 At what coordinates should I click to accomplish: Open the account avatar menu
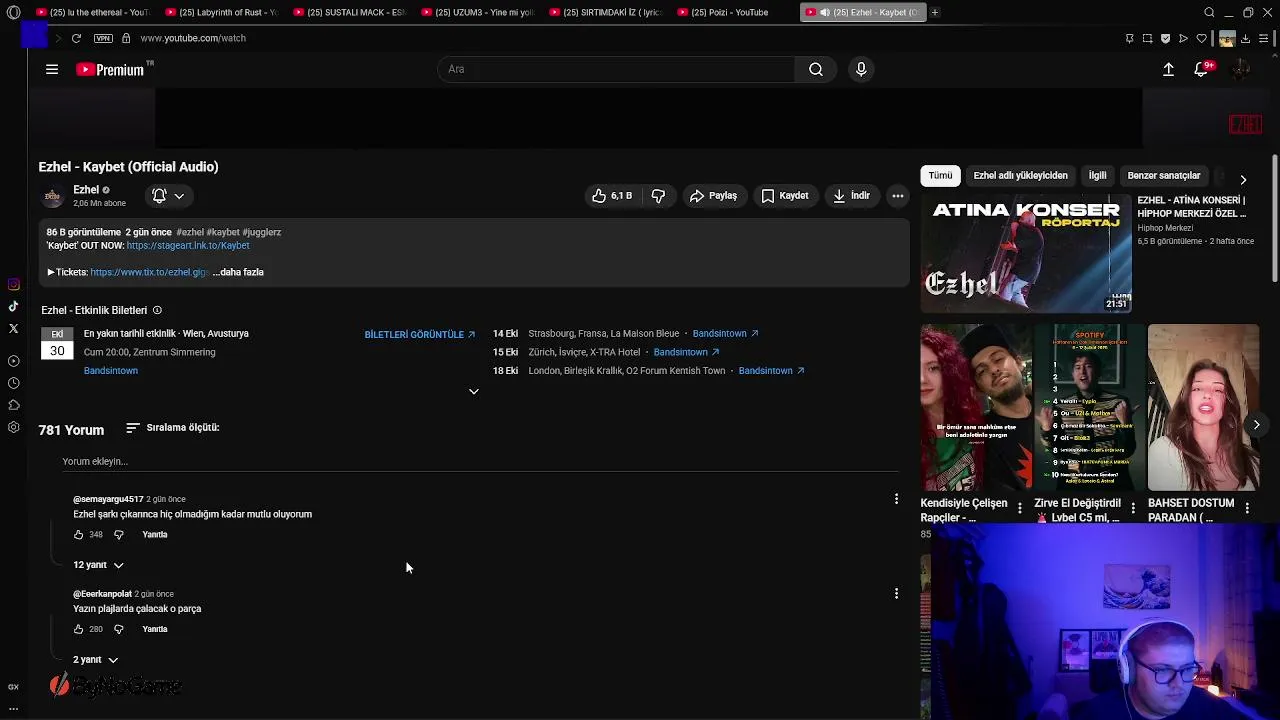1241,69
